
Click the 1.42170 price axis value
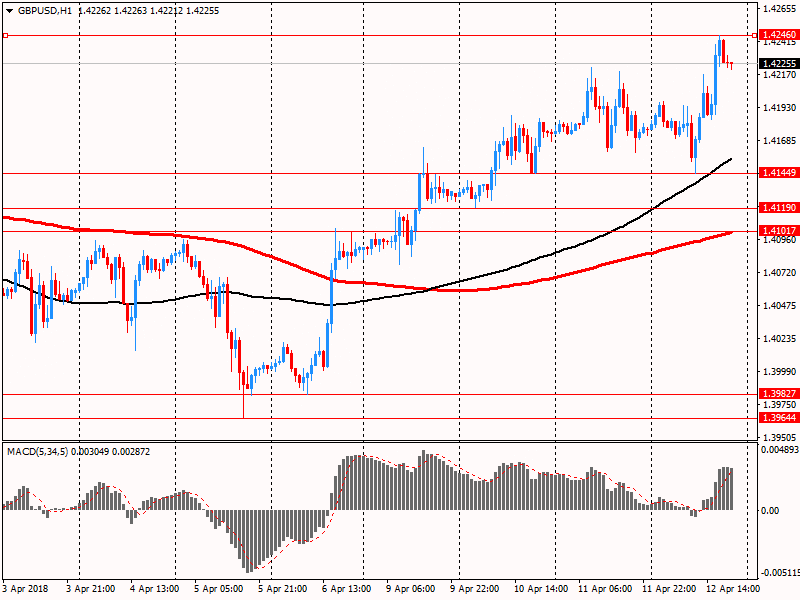[780, 74]
